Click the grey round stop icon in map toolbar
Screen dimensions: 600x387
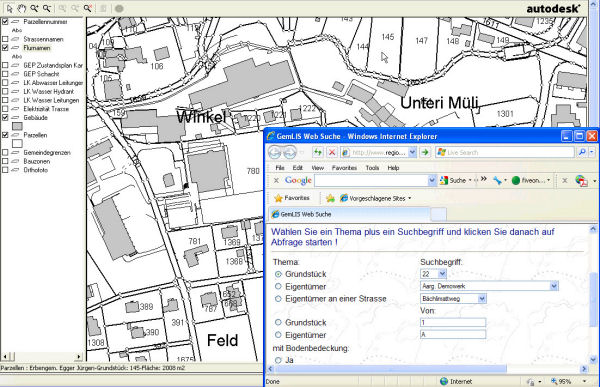(119, 8)
